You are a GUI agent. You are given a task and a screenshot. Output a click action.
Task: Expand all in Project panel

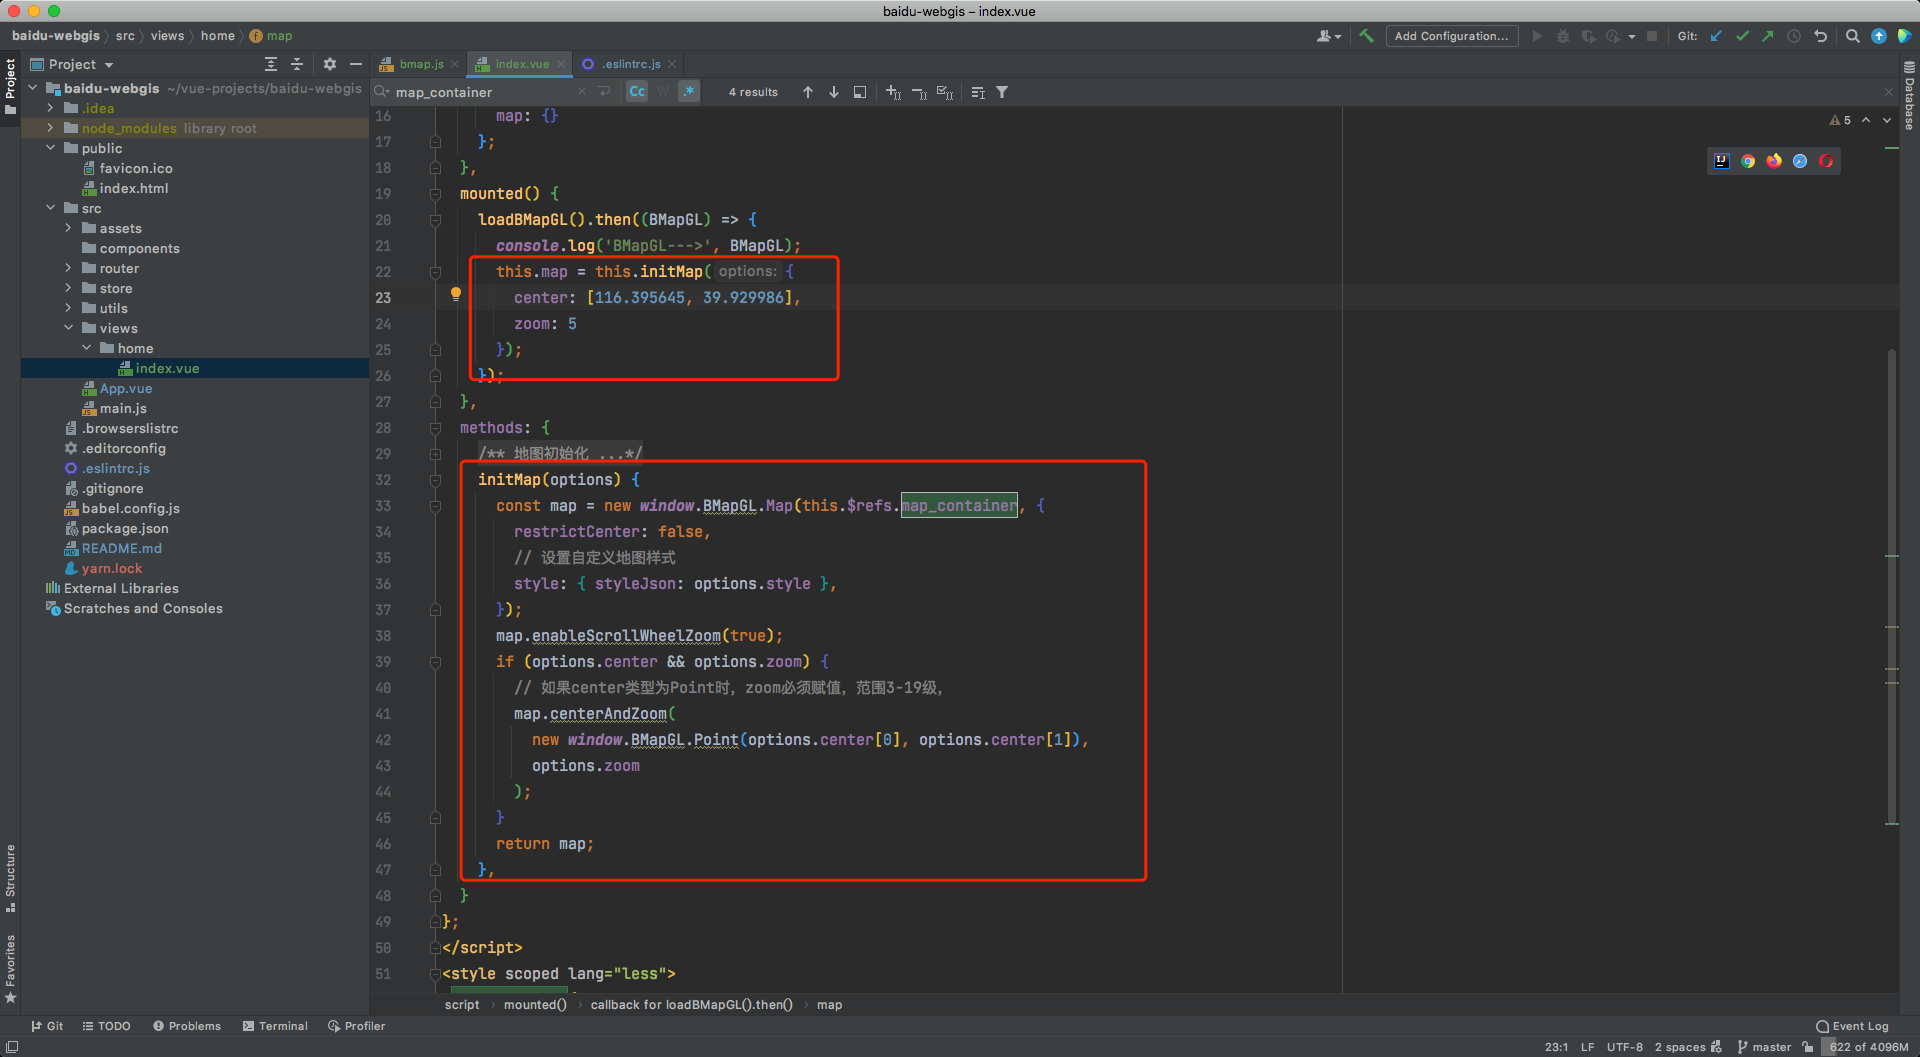[271, 64]
